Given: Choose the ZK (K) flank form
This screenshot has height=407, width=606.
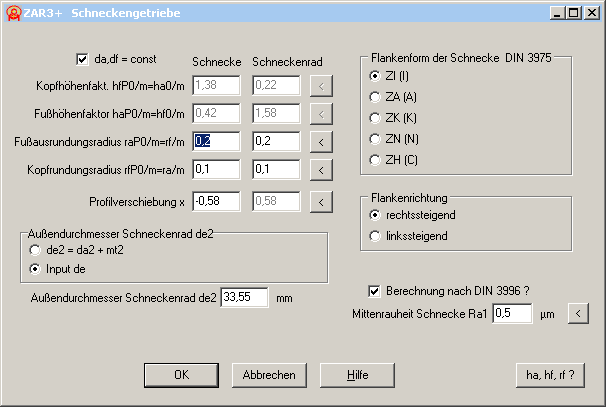Looking at the screenshot, I should click(x=376, y=117).
